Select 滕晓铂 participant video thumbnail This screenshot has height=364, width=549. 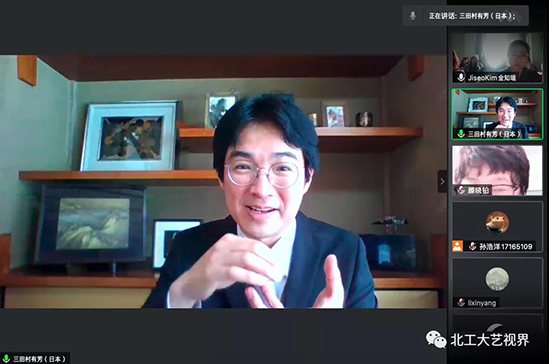(x=497, y=171)
